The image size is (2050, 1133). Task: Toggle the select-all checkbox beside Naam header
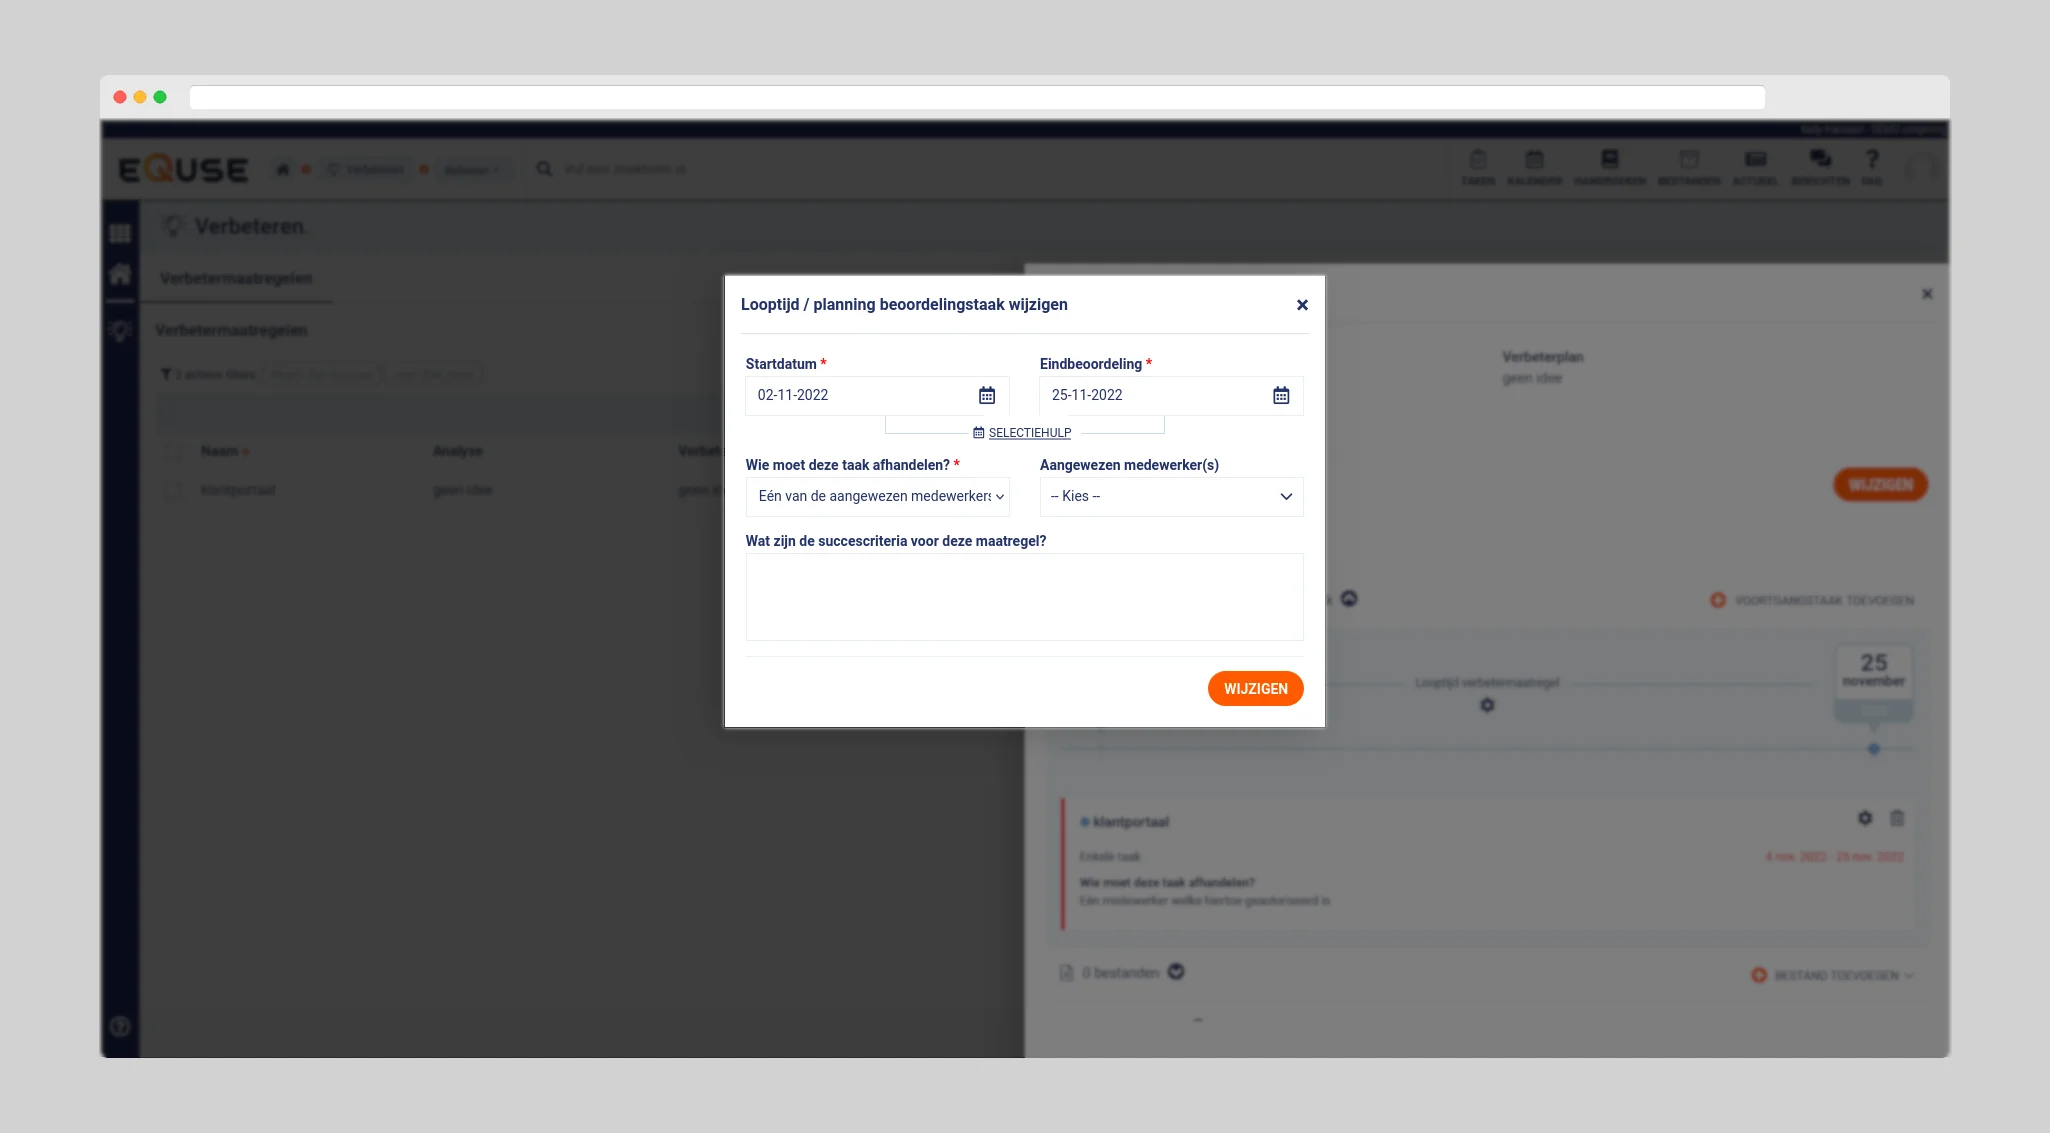(x=174, y=452)
